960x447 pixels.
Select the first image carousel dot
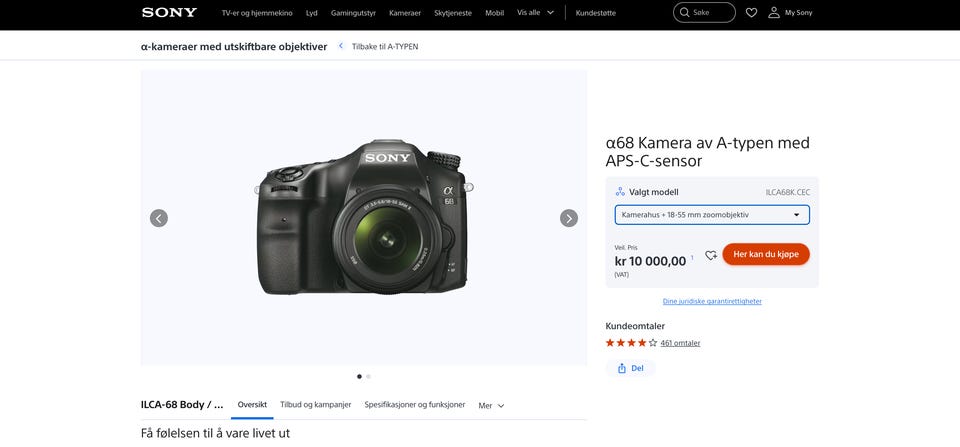(359, 377)
